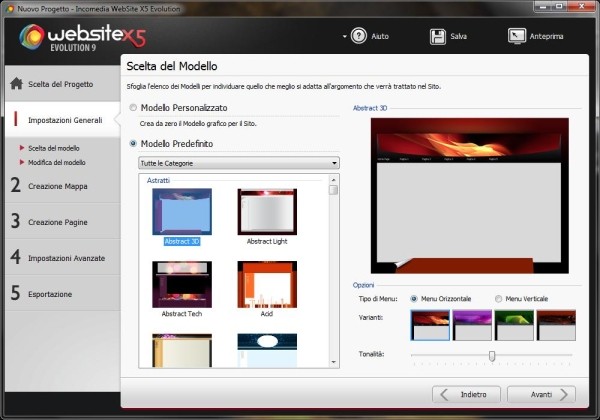Viewport: 600px width, 420px height.
Task: Choose the Menu Orizzontale radio button
Action: [414, 299]
